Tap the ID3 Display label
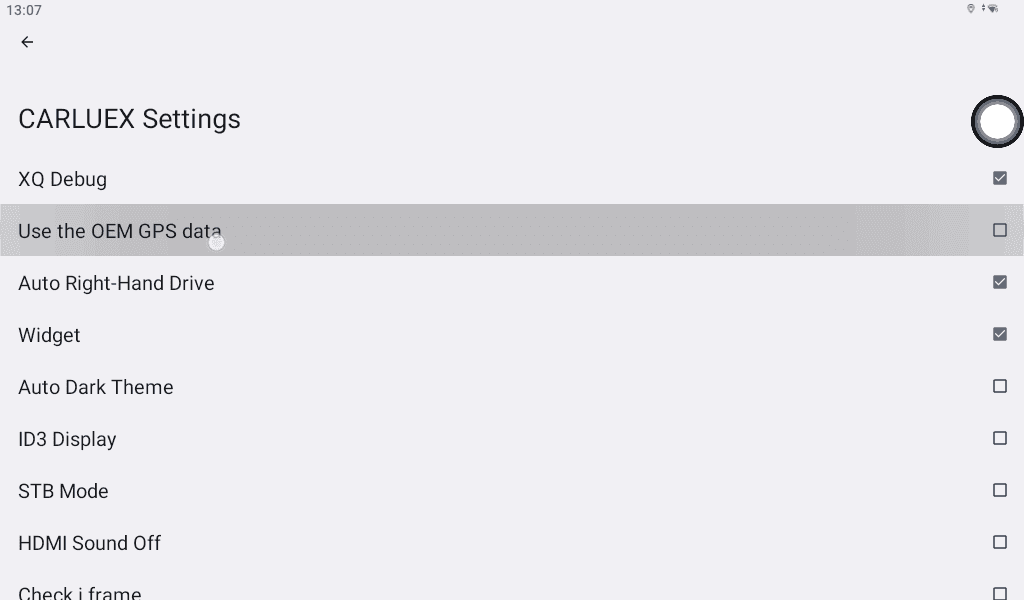 tap(67, 440)
